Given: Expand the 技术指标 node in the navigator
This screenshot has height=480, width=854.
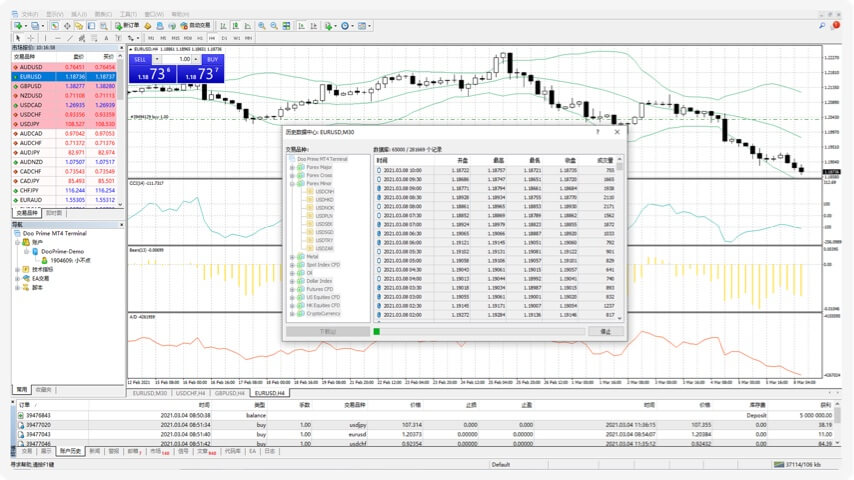Looking at the screenshot, I should pyautogui.click(x=19, y=270).
